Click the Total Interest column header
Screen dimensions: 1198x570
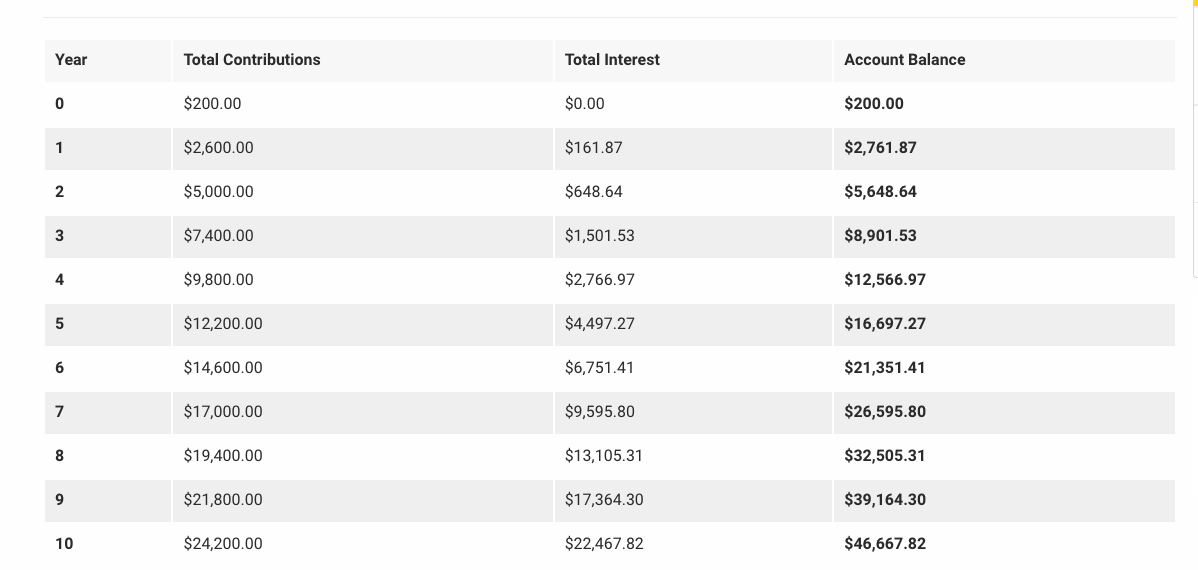612,60
